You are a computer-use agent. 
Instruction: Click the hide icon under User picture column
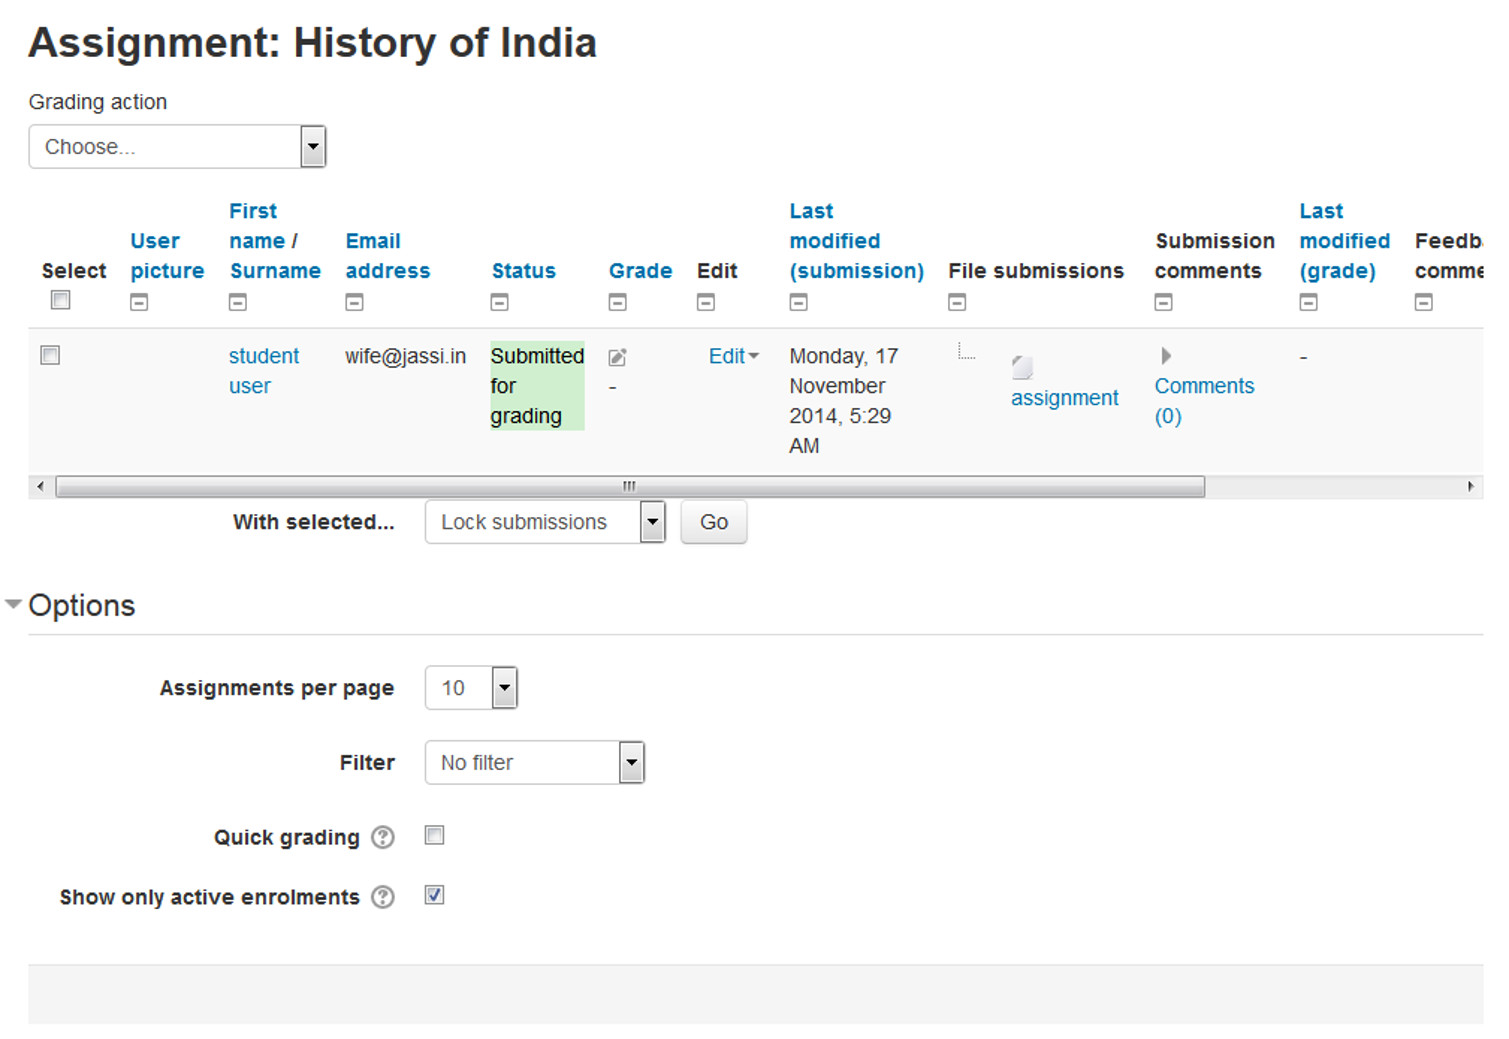[139, 302]
